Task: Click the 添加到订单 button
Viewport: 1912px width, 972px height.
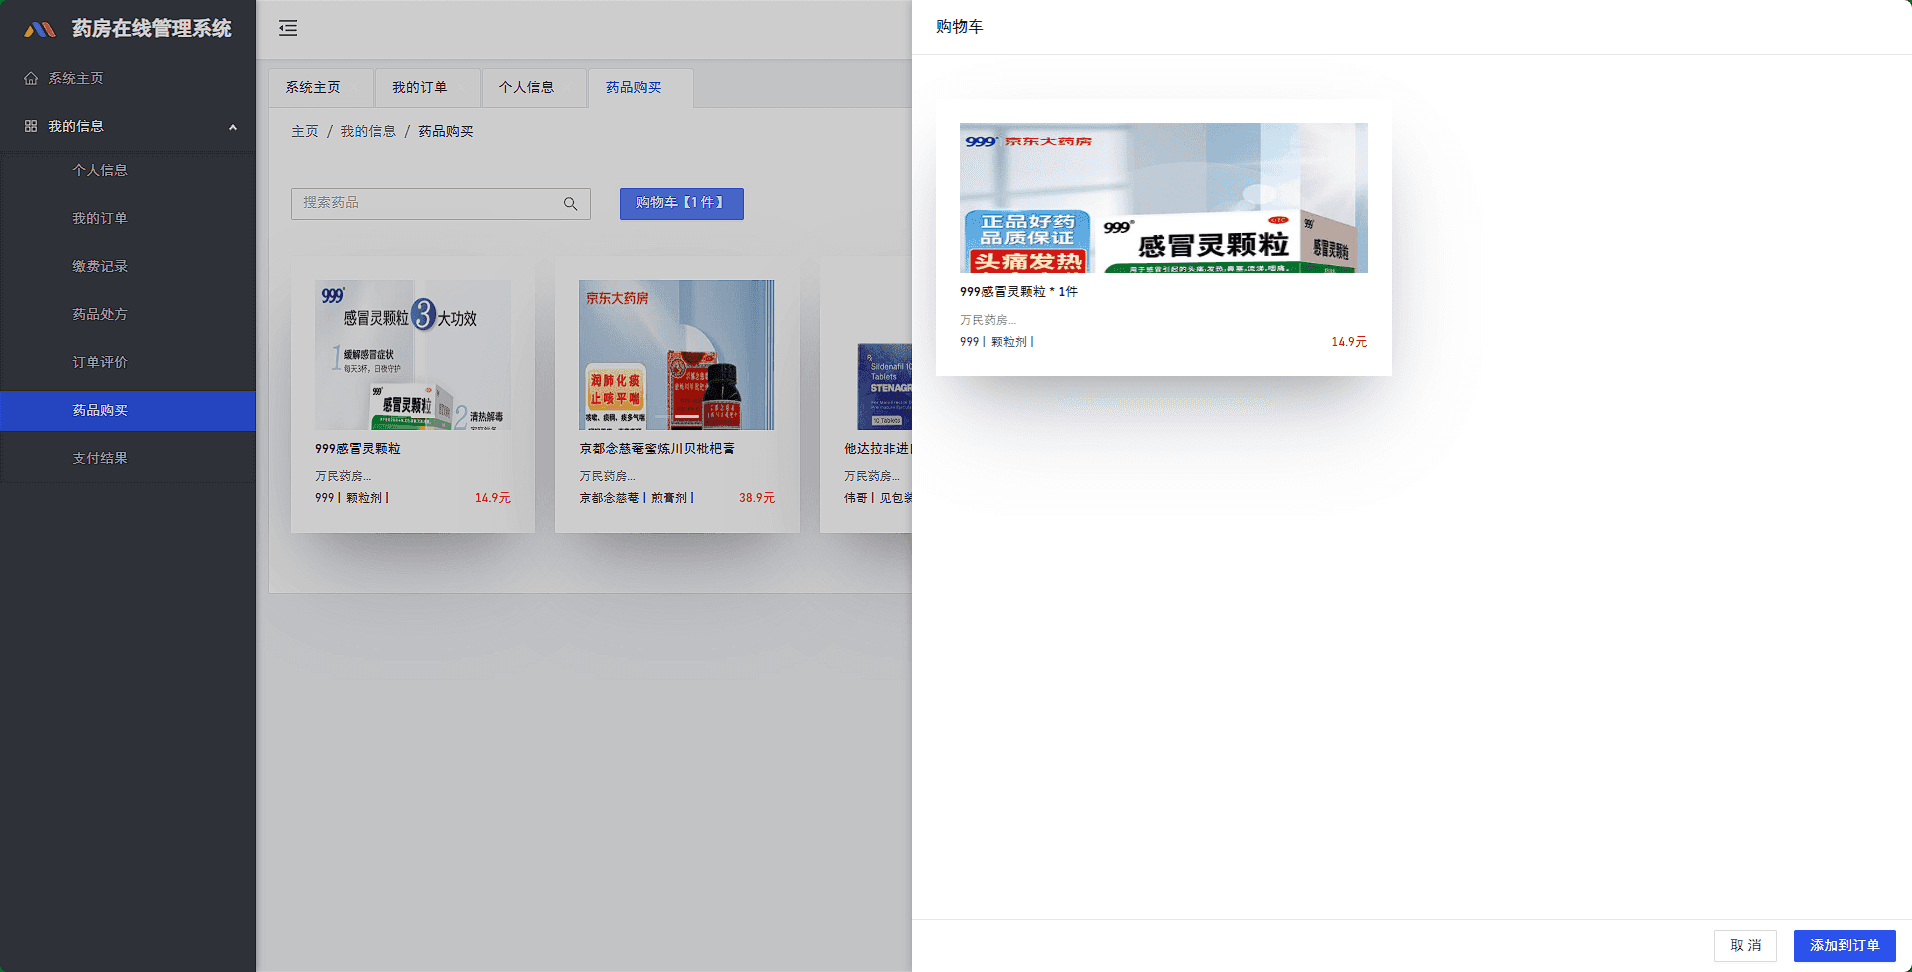Action: coord(1845,946)
